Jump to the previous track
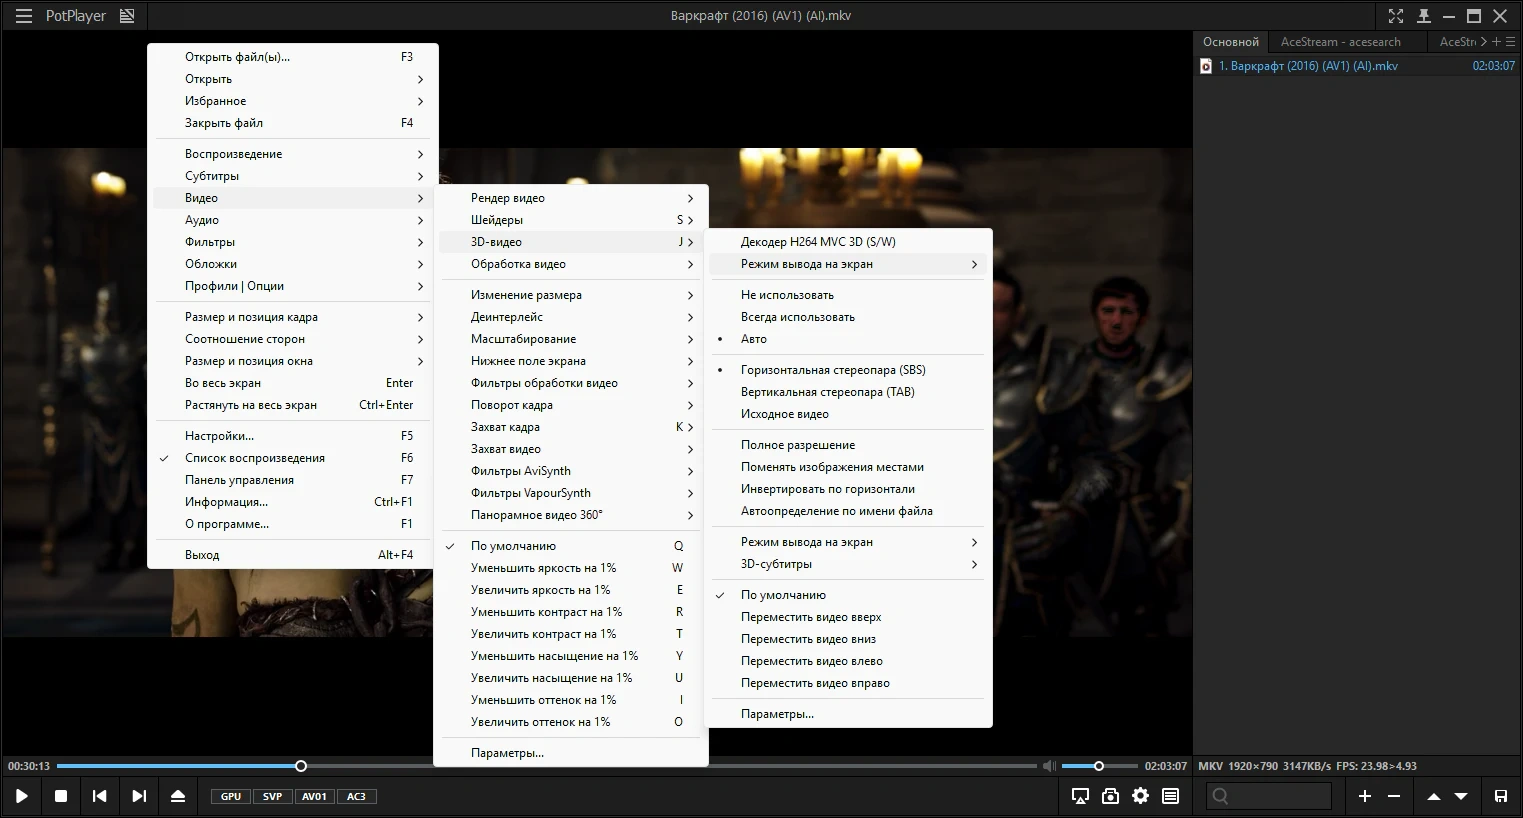 pyautogui.click(x=99, y=796)
